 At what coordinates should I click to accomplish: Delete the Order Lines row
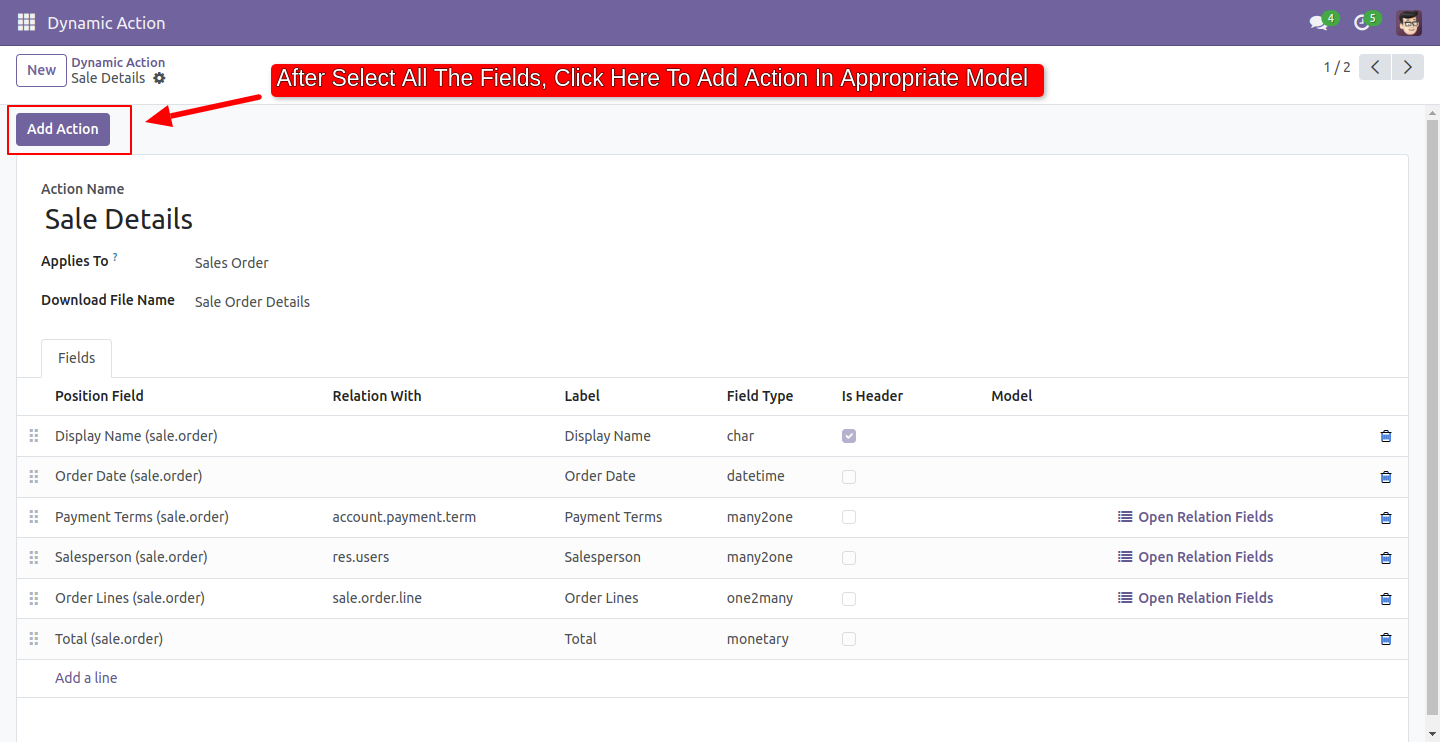coord(1385,599)
